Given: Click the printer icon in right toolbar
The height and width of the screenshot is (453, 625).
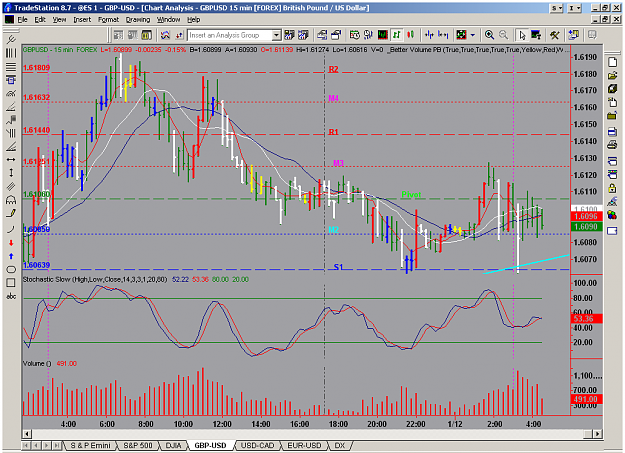Looking at the screenshot, I should tap(612, 144).
